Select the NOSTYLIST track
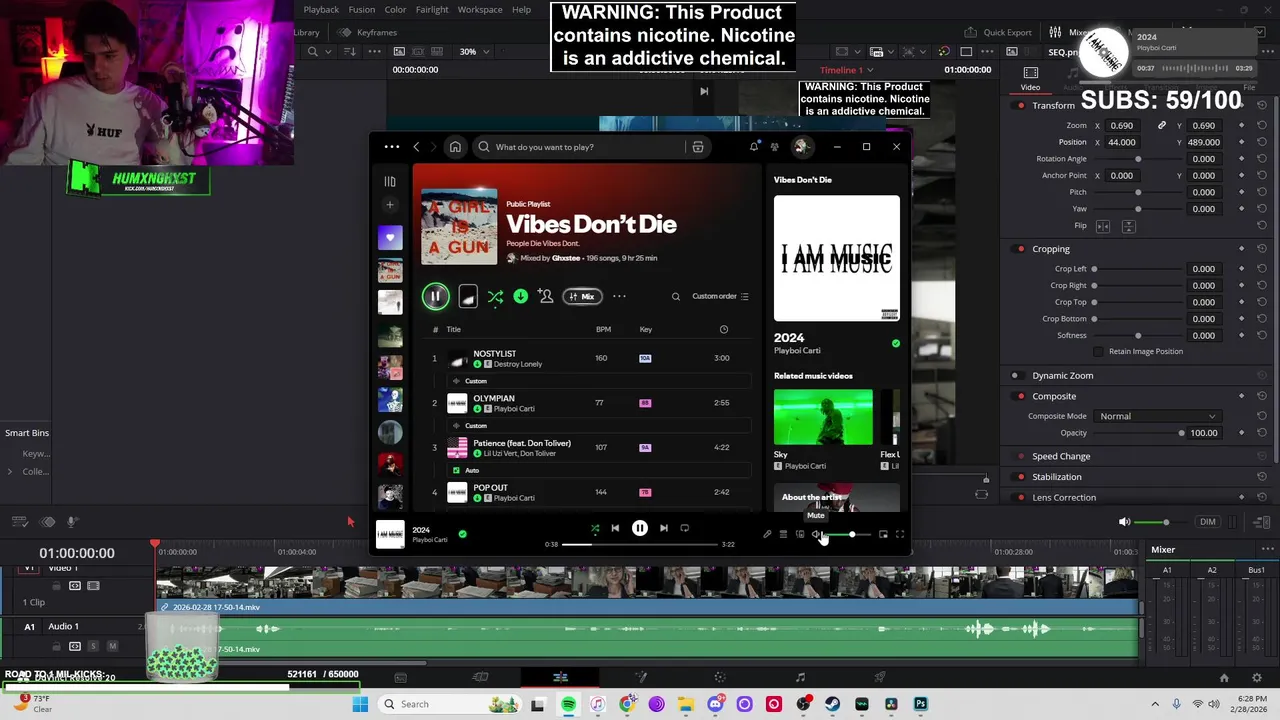The width and height of the screenshot is (1280, 720). point(590,358)
